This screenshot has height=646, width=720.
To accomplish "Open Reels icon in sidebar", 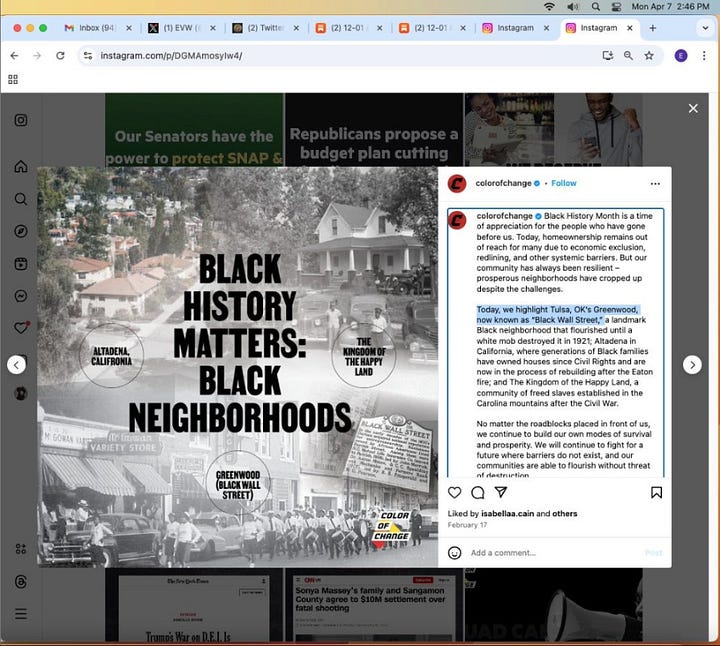I will [21, 264].
